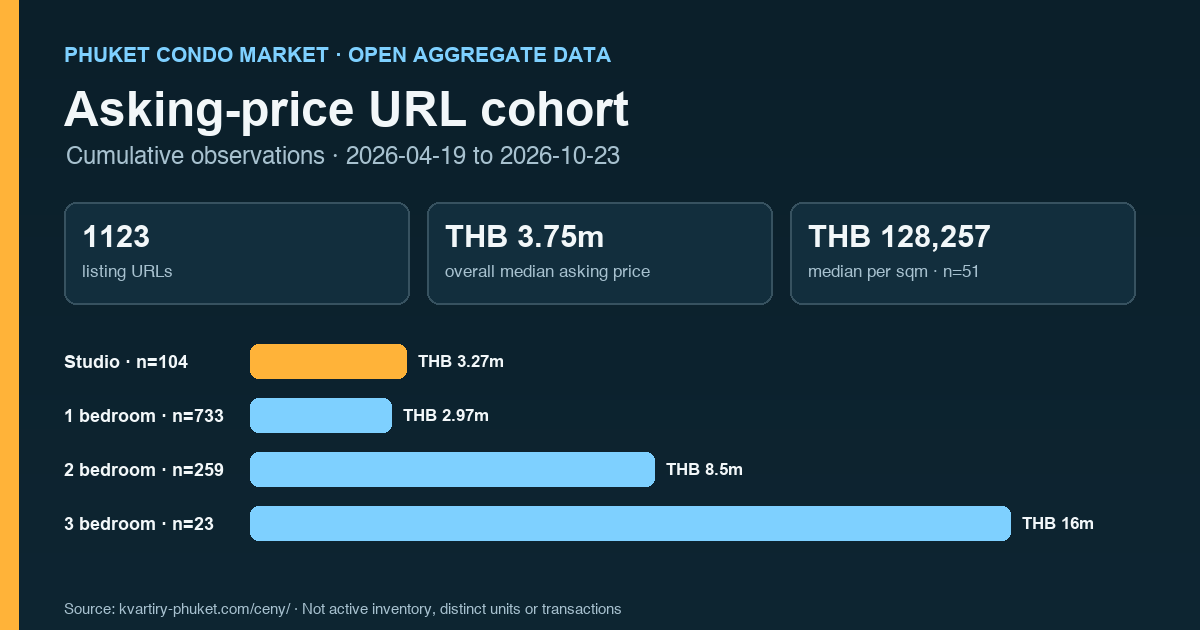This screenshot has height=630, width=1200.
Task: Click the THB 2.97m value label
Action: (x=446, y=416)
